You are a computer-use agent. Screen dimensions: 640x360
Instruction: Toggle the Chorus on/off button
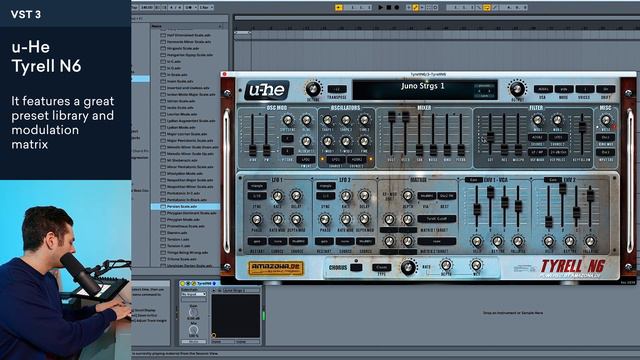coord(356,267)
